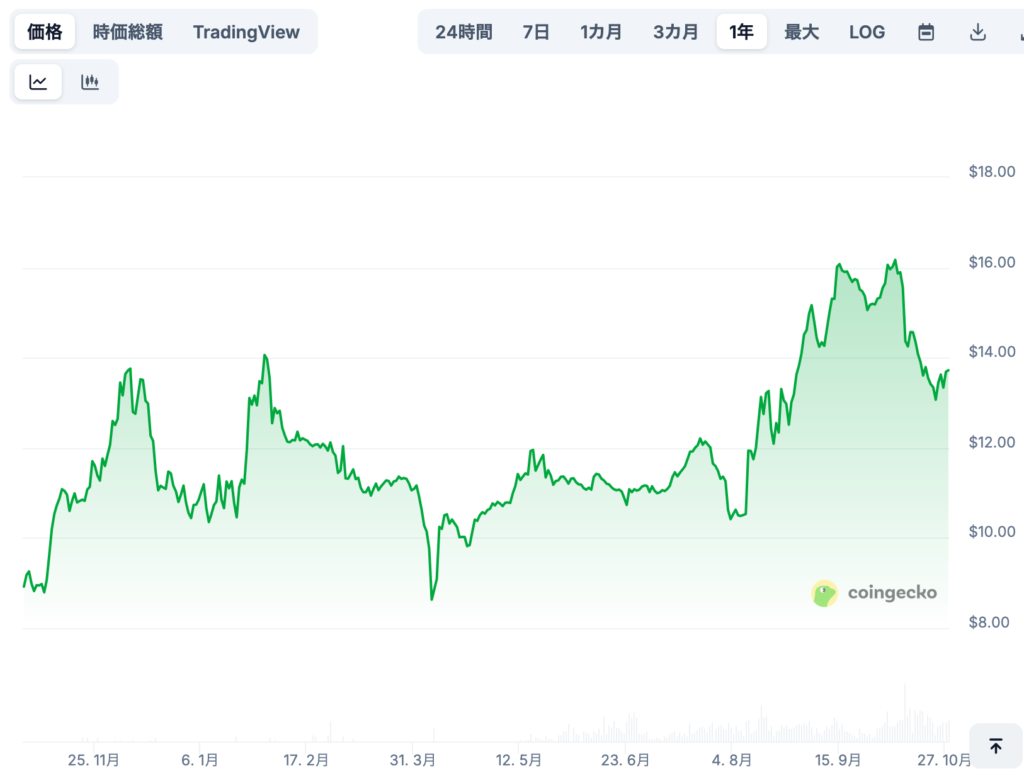
Task: Click the chart download icon
Action: (x=977, y=31)
